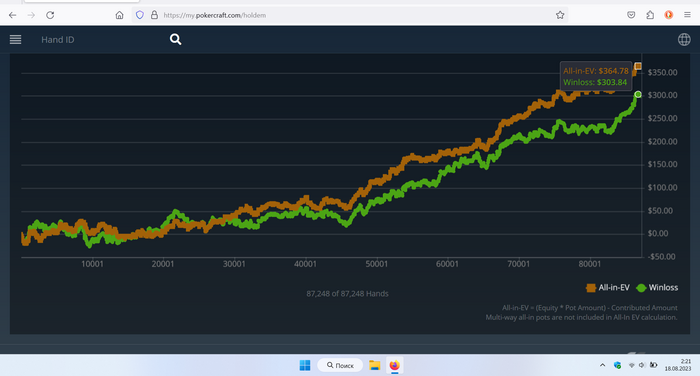This screenshot has height=376, width=700.
Task: Open File Explorer from the taskbar
Action: click(x=375, y=365)
